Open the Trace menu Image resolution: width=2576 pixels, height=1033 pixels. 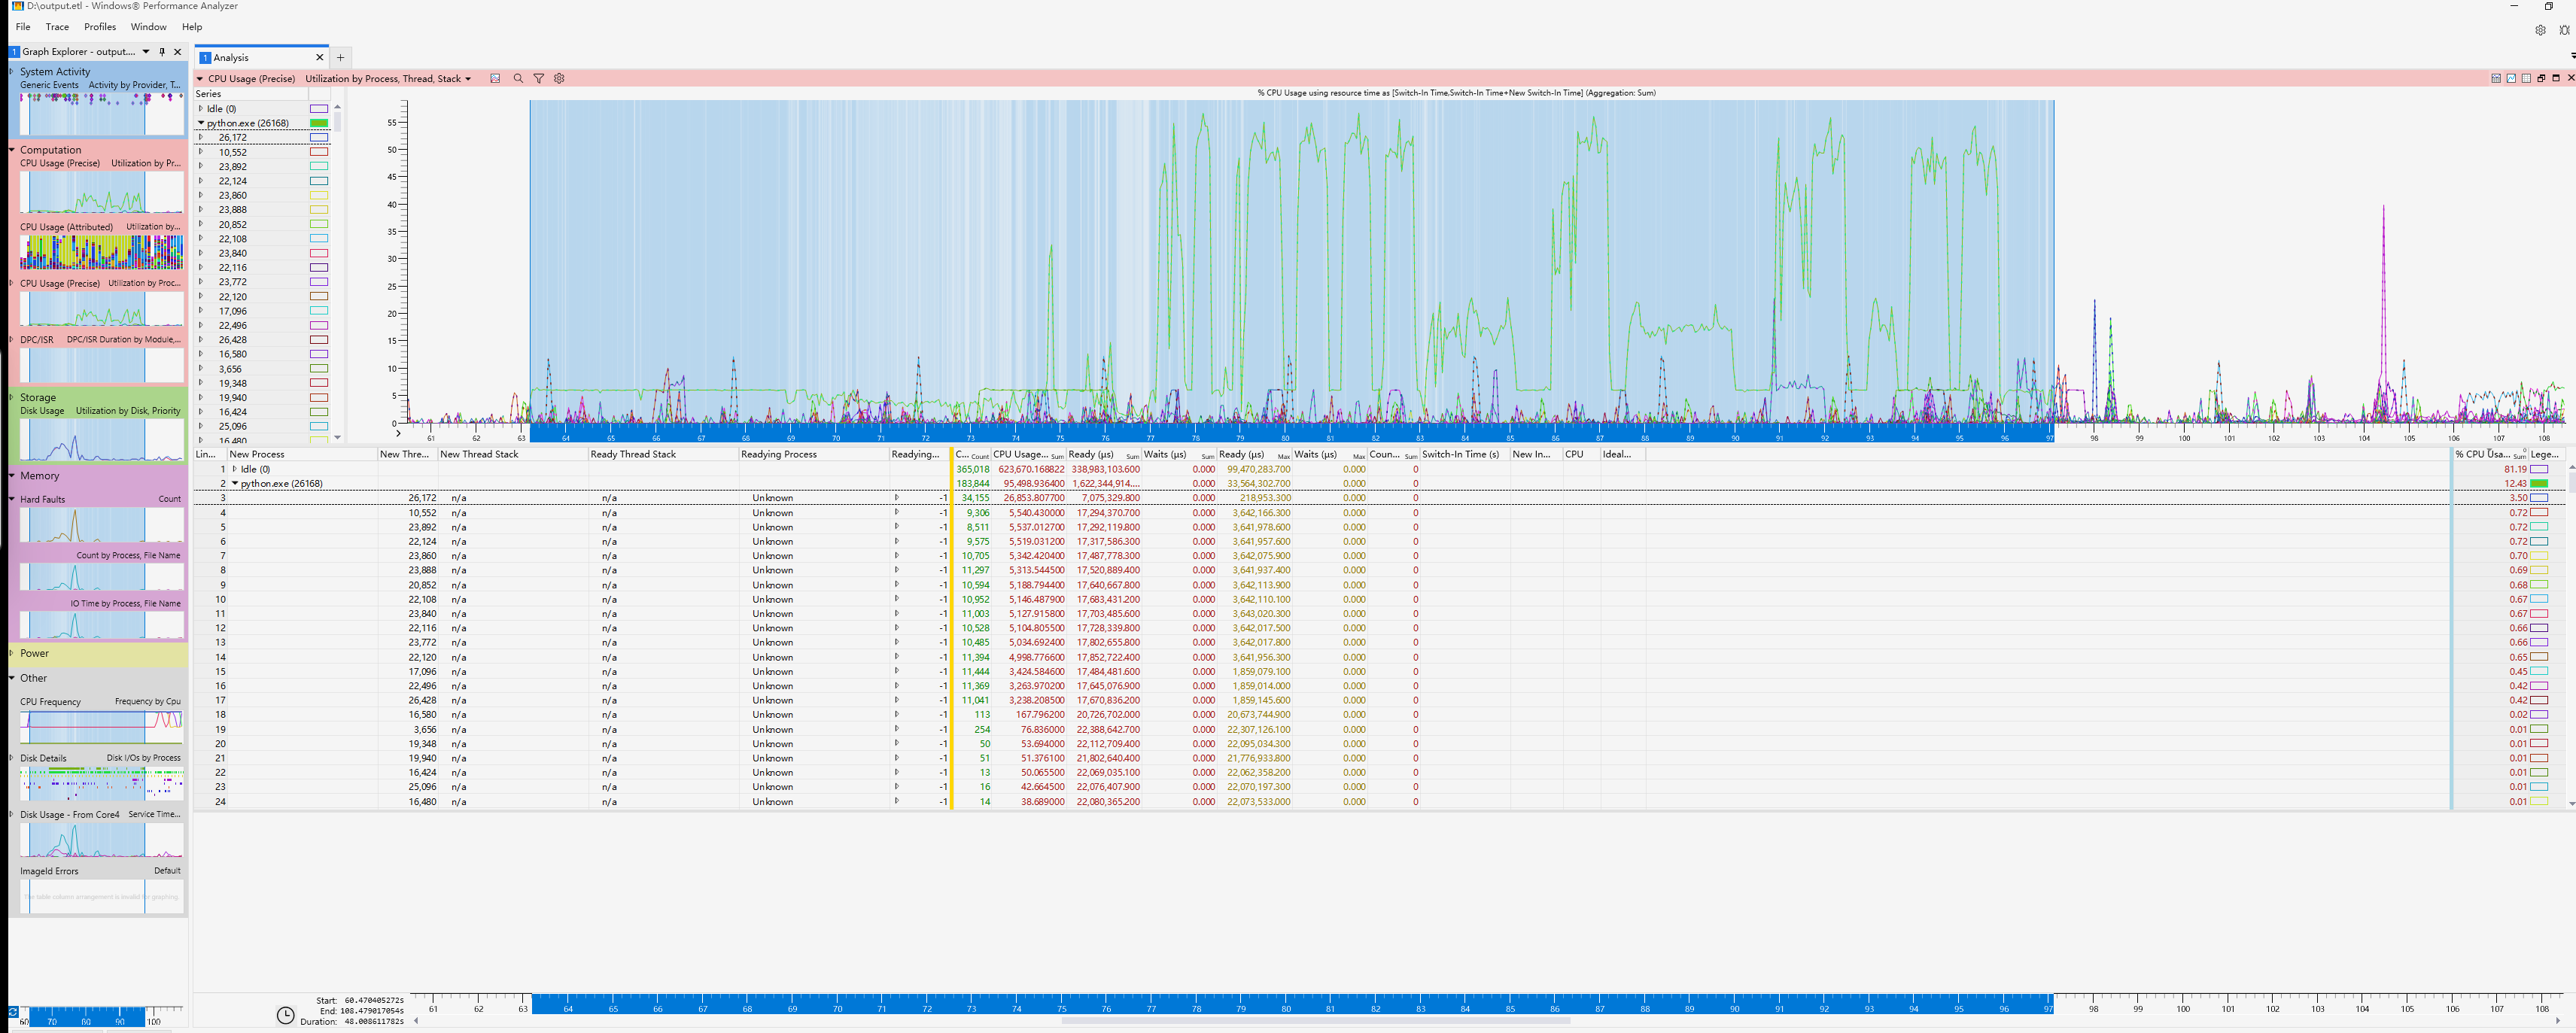point(57,27)
